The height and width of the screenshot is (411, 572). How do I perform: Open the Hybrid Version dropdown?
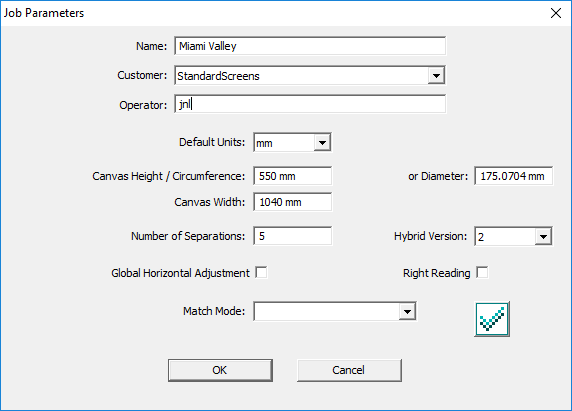point(543,237)
